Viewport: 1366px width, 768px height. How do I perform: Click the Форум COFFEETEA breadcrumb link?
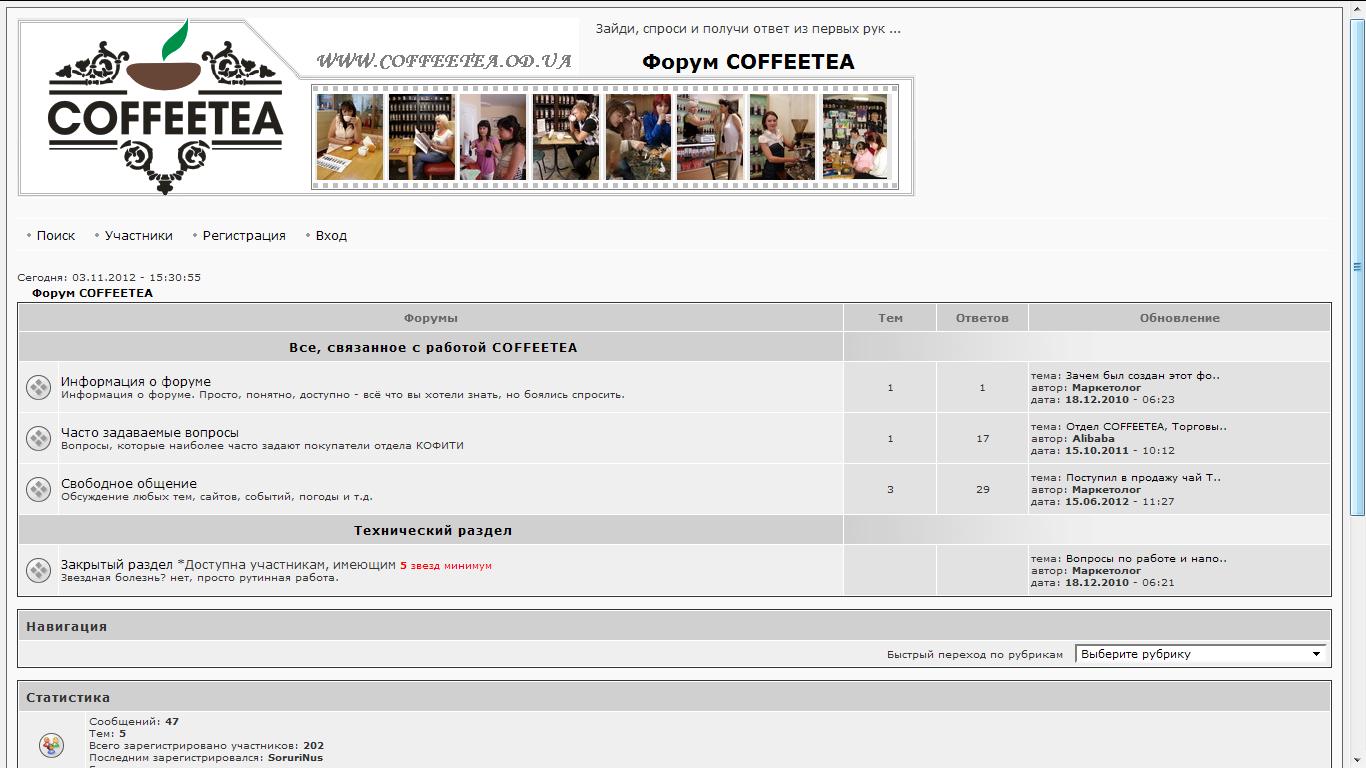coord(92,293)
